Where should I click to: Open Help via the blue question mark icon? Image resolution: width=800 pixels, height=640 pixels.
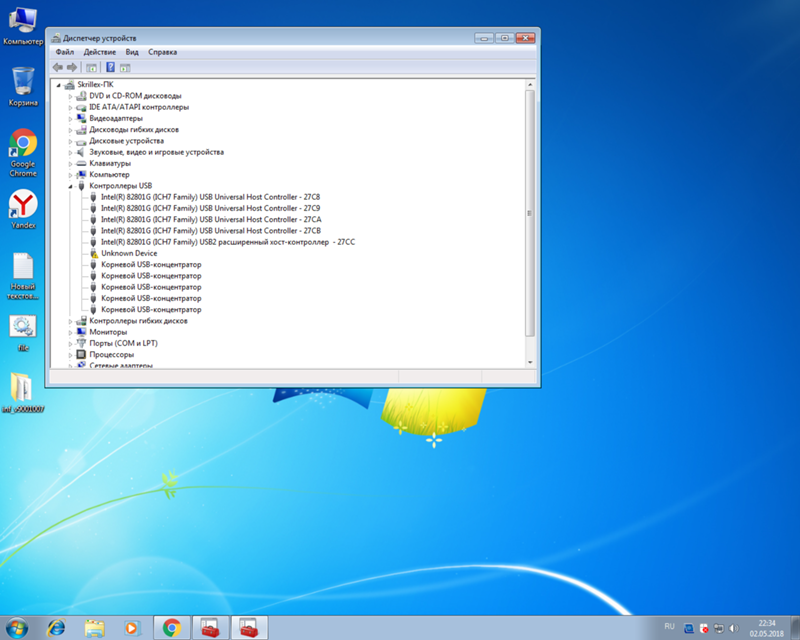pyautogui.click(x=110, y=67)
